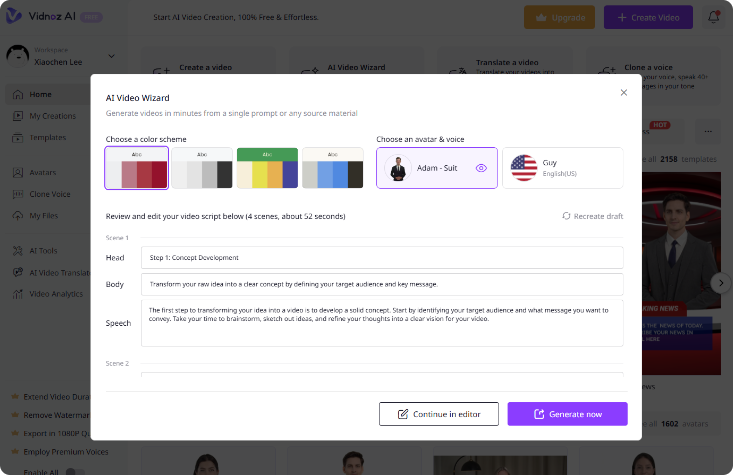Image resolution: width=733 pixels, height=475 pixels.
Task: Select the red color scheme
Action: tap(137, 168)
